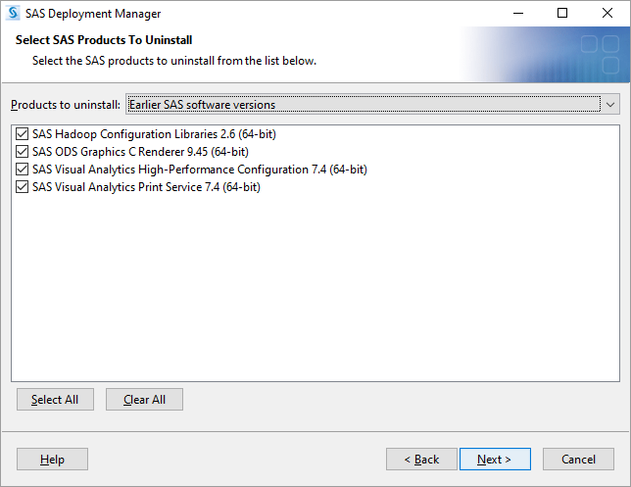
Task: Uncheck SAS ODS Graphics C Renderer checkbox
Action: (x=23, y=152)
